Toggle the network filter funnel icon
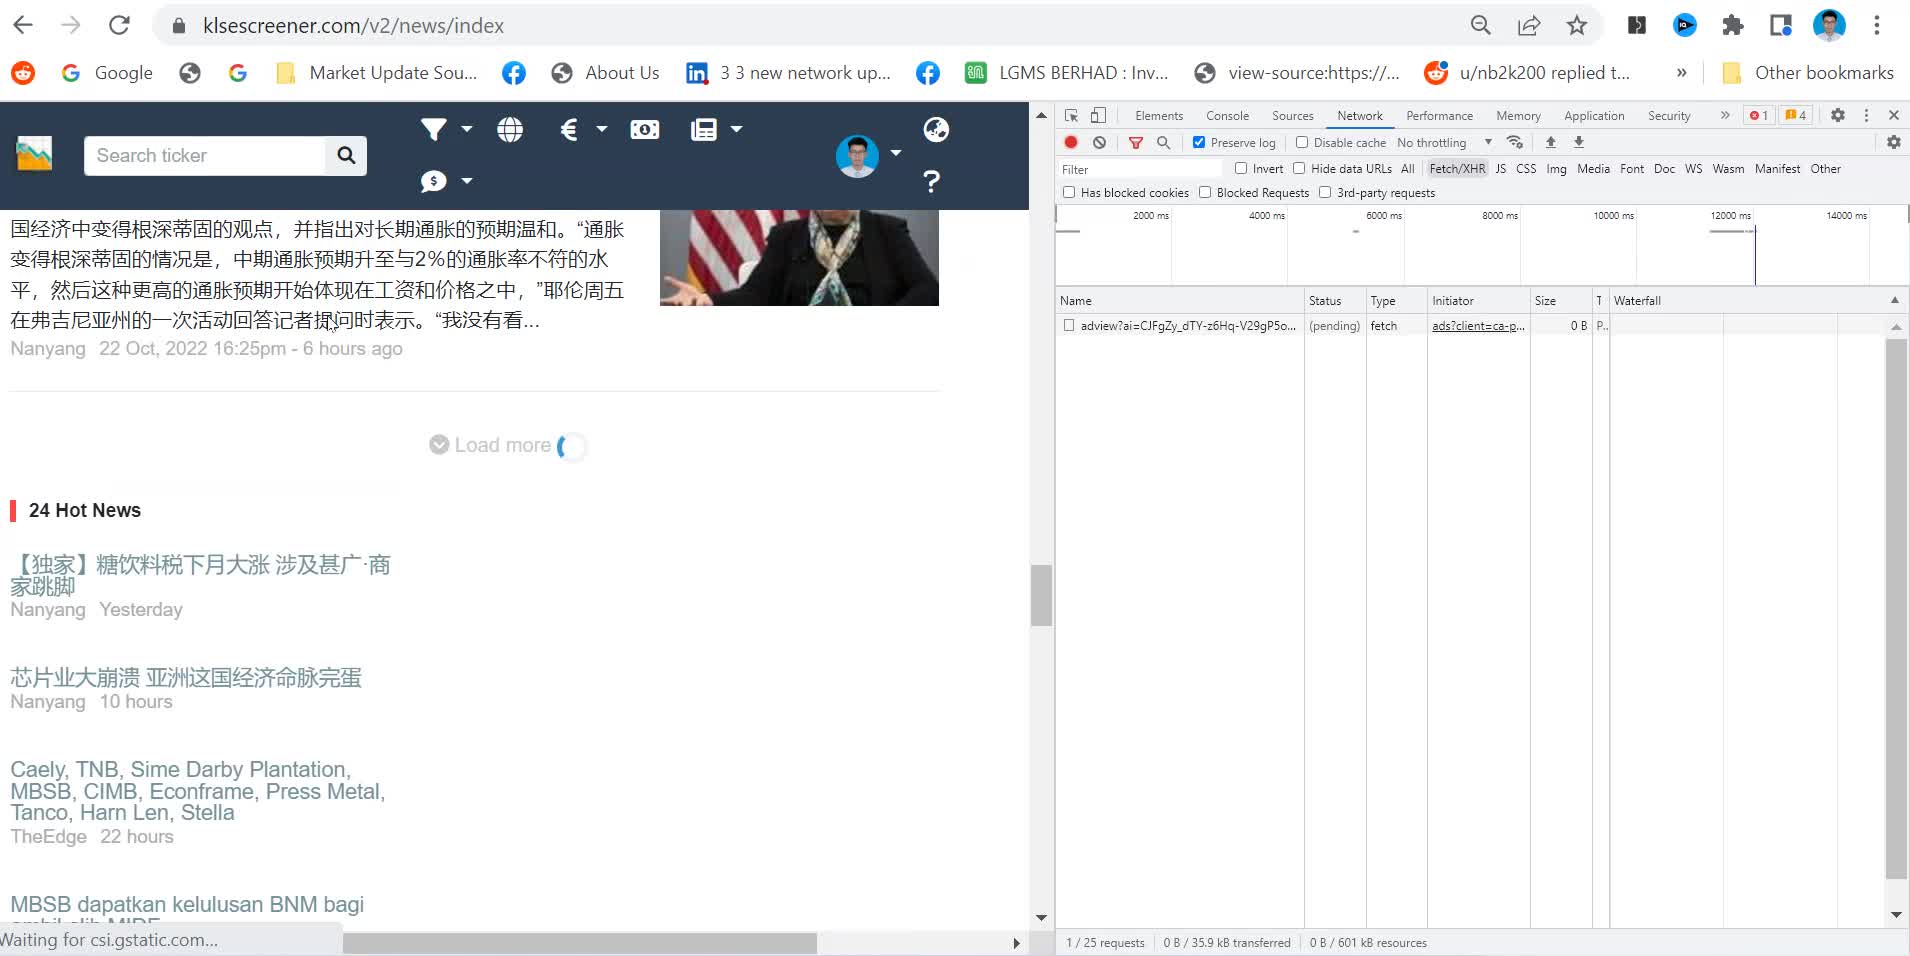This screenshot has width=1910, height=956. coord(1135,143)
